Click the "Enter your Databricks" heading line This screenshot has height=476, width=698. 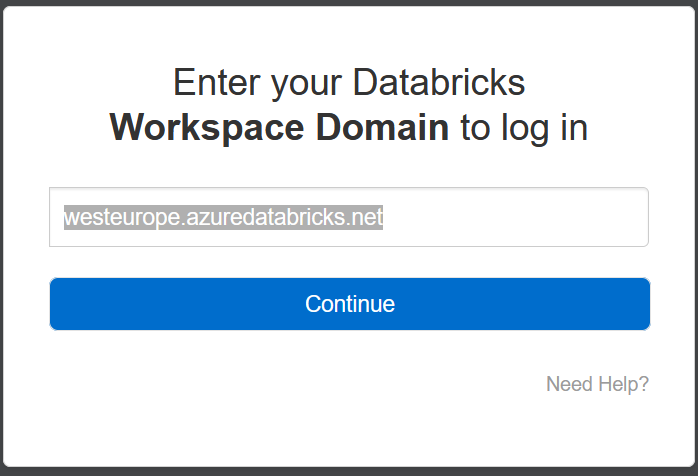[349, 82]
